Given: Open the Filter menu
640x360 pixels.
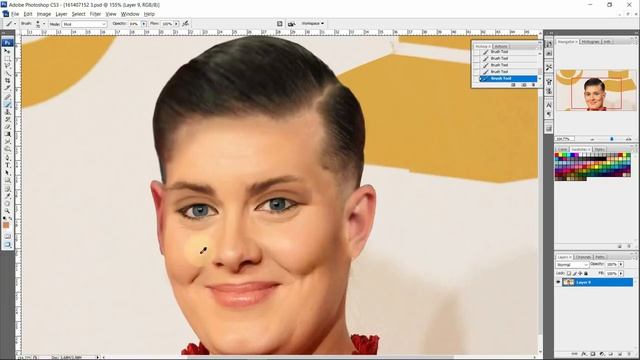Looking at the screenshot, I should (x=95, y=14).
